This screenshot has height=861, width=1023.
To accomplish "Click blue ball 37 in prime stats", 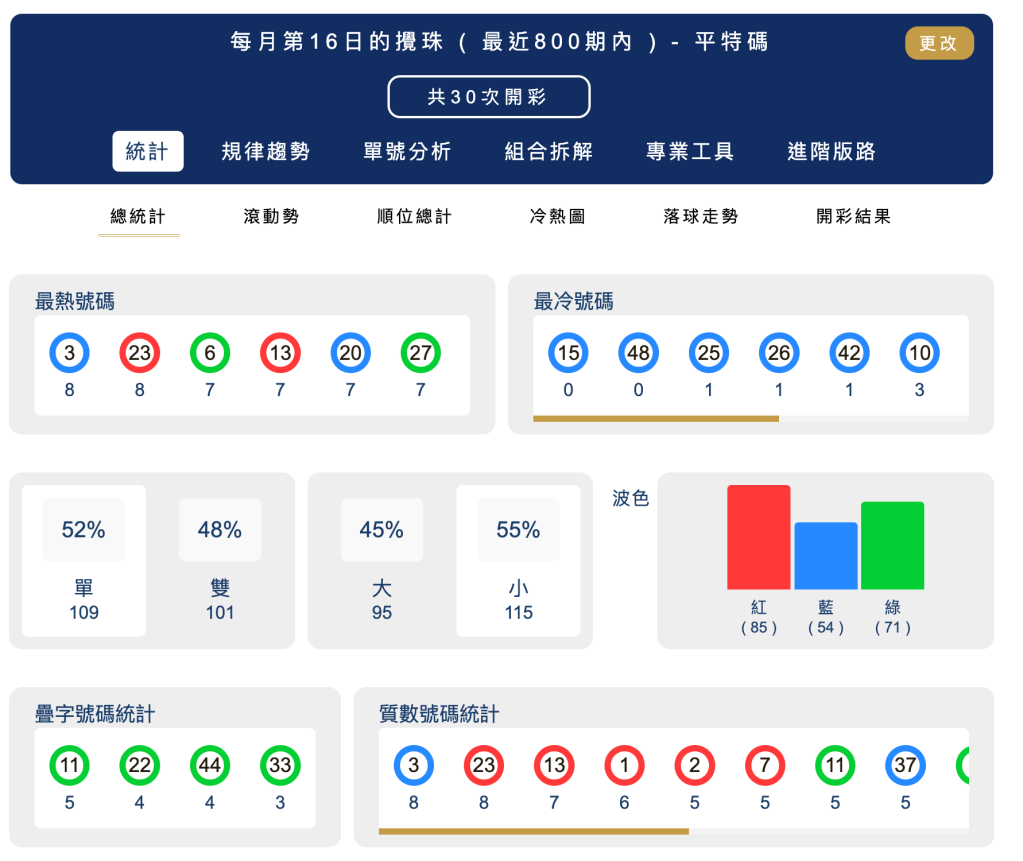I will coord(905,765).
